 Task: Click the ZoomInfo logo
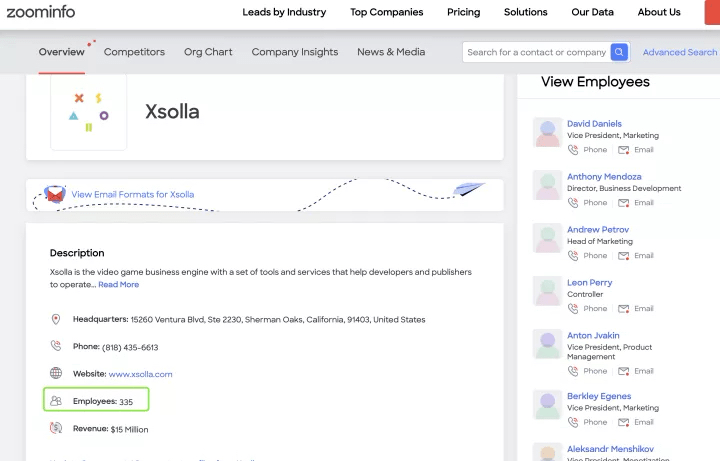coord(41,12)
